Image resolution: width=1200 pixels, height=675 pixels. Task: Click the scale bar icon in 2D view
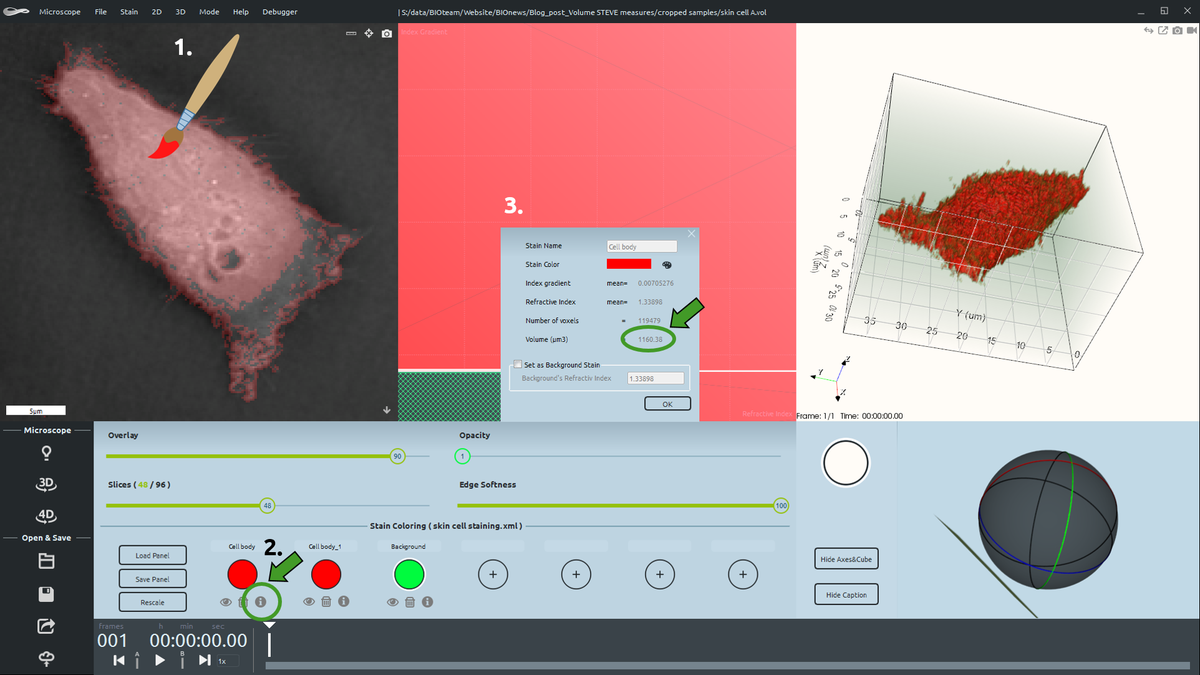tap(351, 33)
